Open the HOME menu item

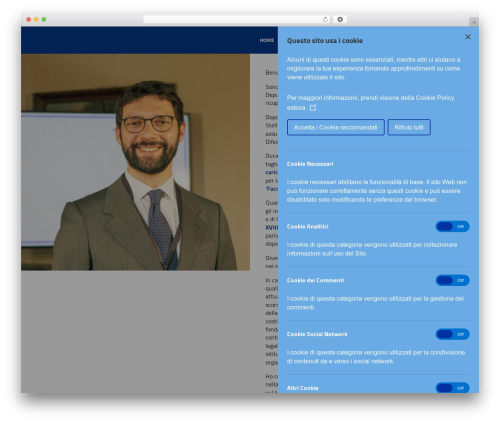coord(267,40)
